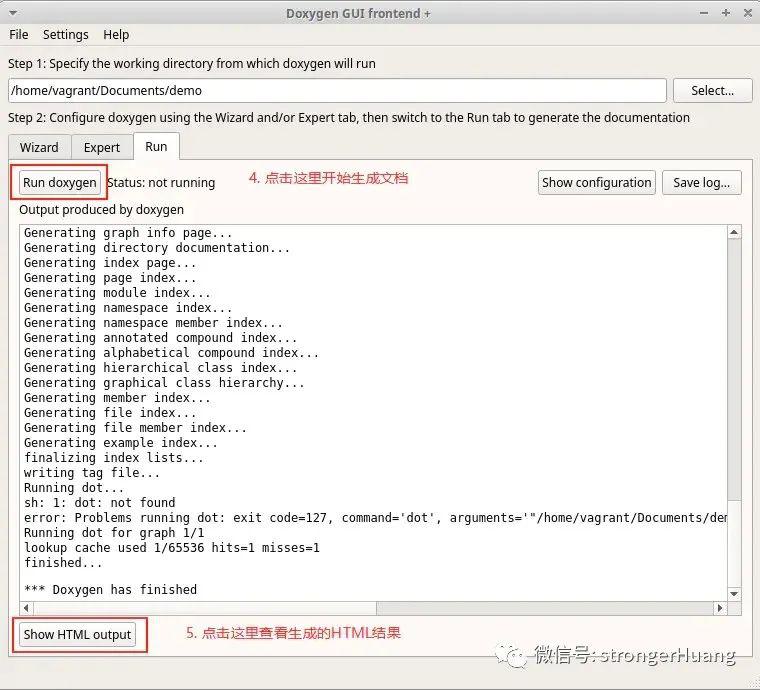Close the Doxygen GUI frontend window

(747, 13)
